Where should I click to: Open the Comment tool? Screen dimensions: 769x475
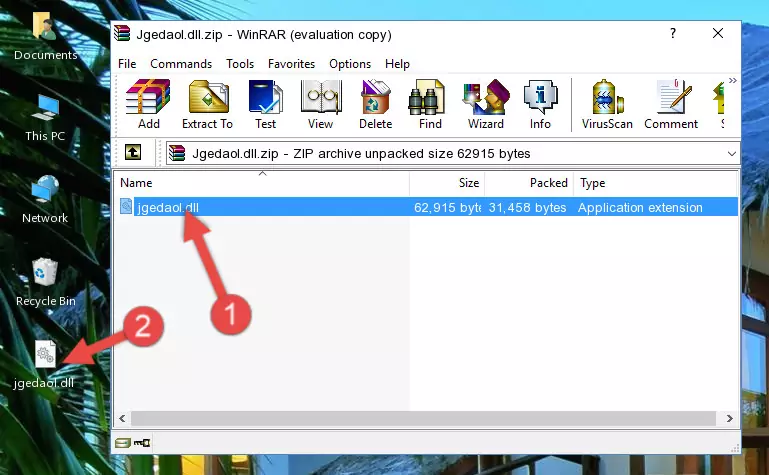click(x=671, y=104)
